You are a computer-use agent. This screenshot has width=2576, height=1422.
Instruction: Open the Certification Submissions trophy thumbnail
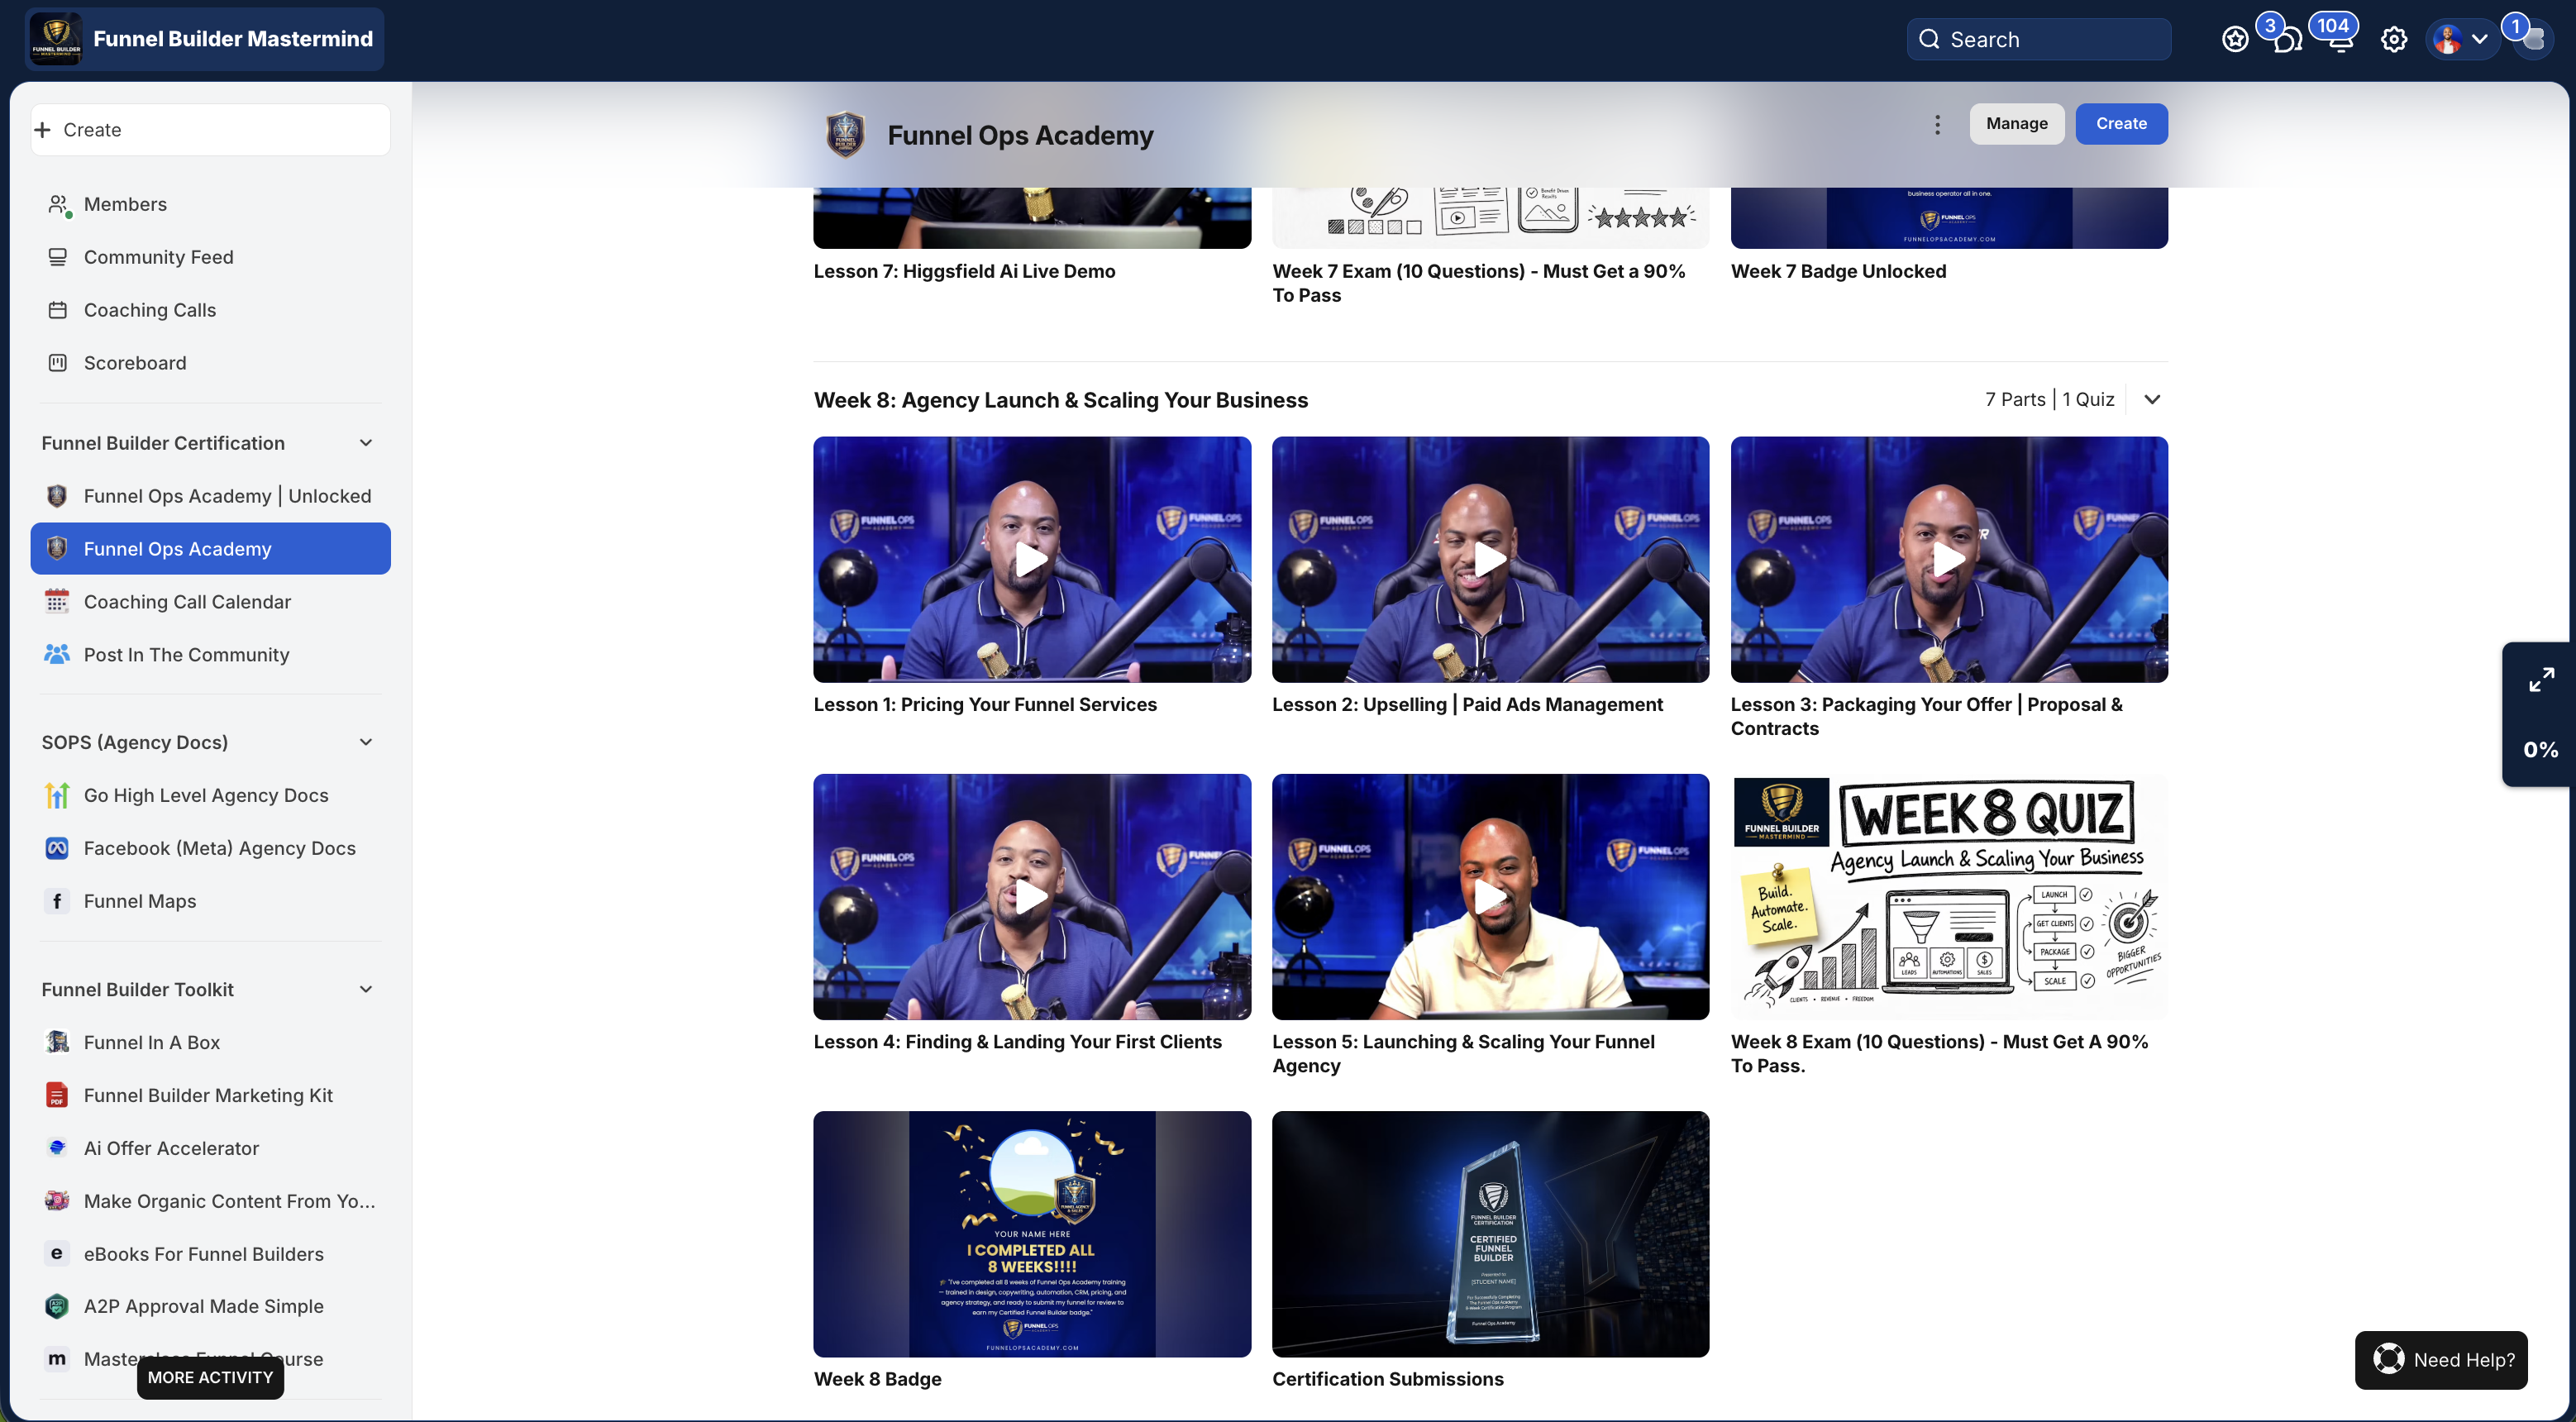[x=1491, y=1234]
